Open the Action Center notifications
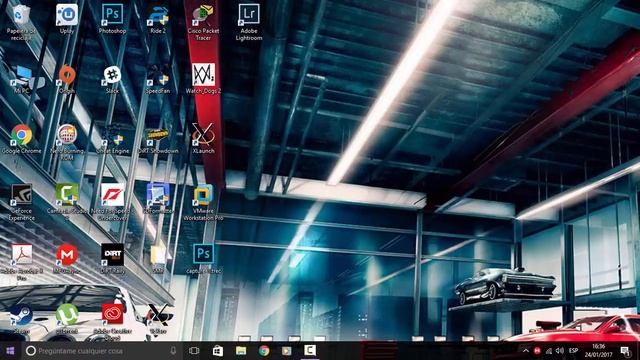This screenshot has height=360, width=640. click(625, 351)
